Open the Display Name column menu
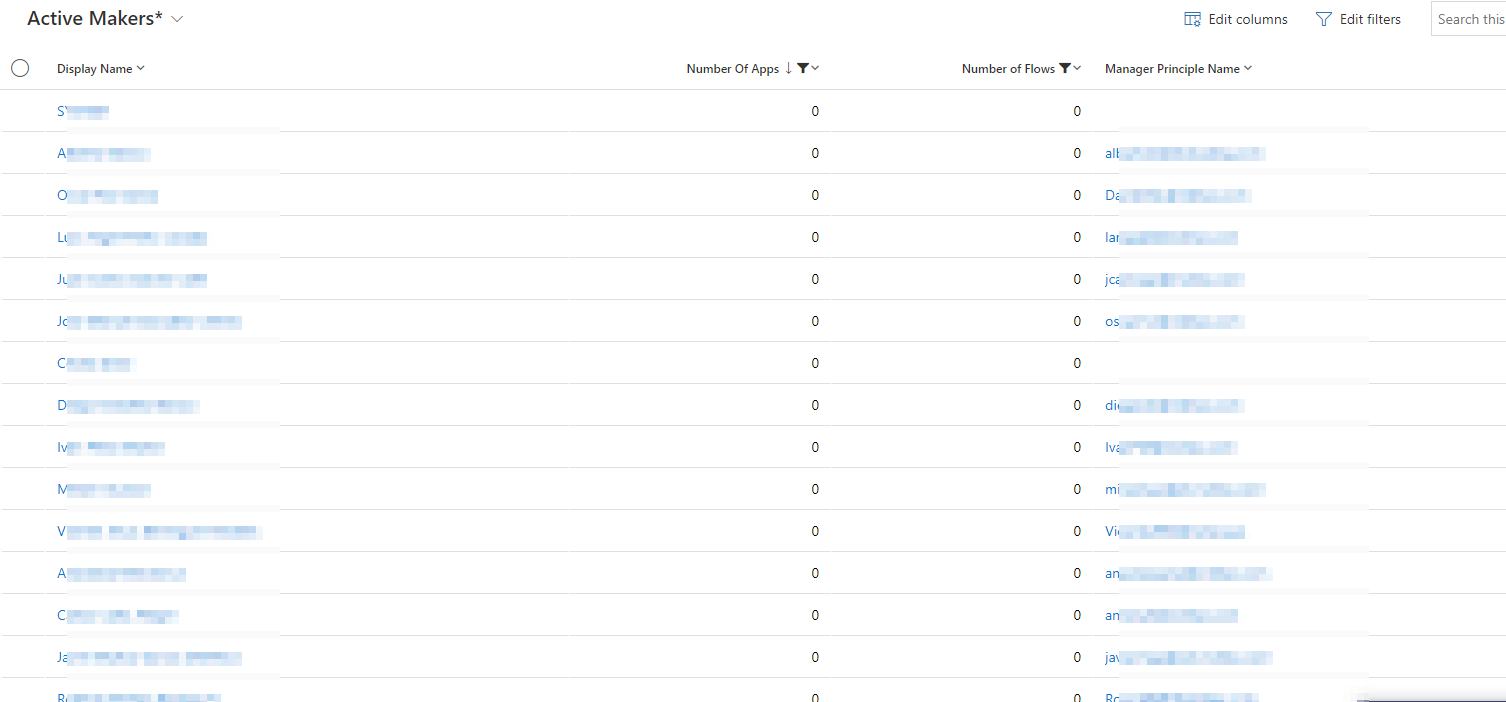 pos(139,68)
